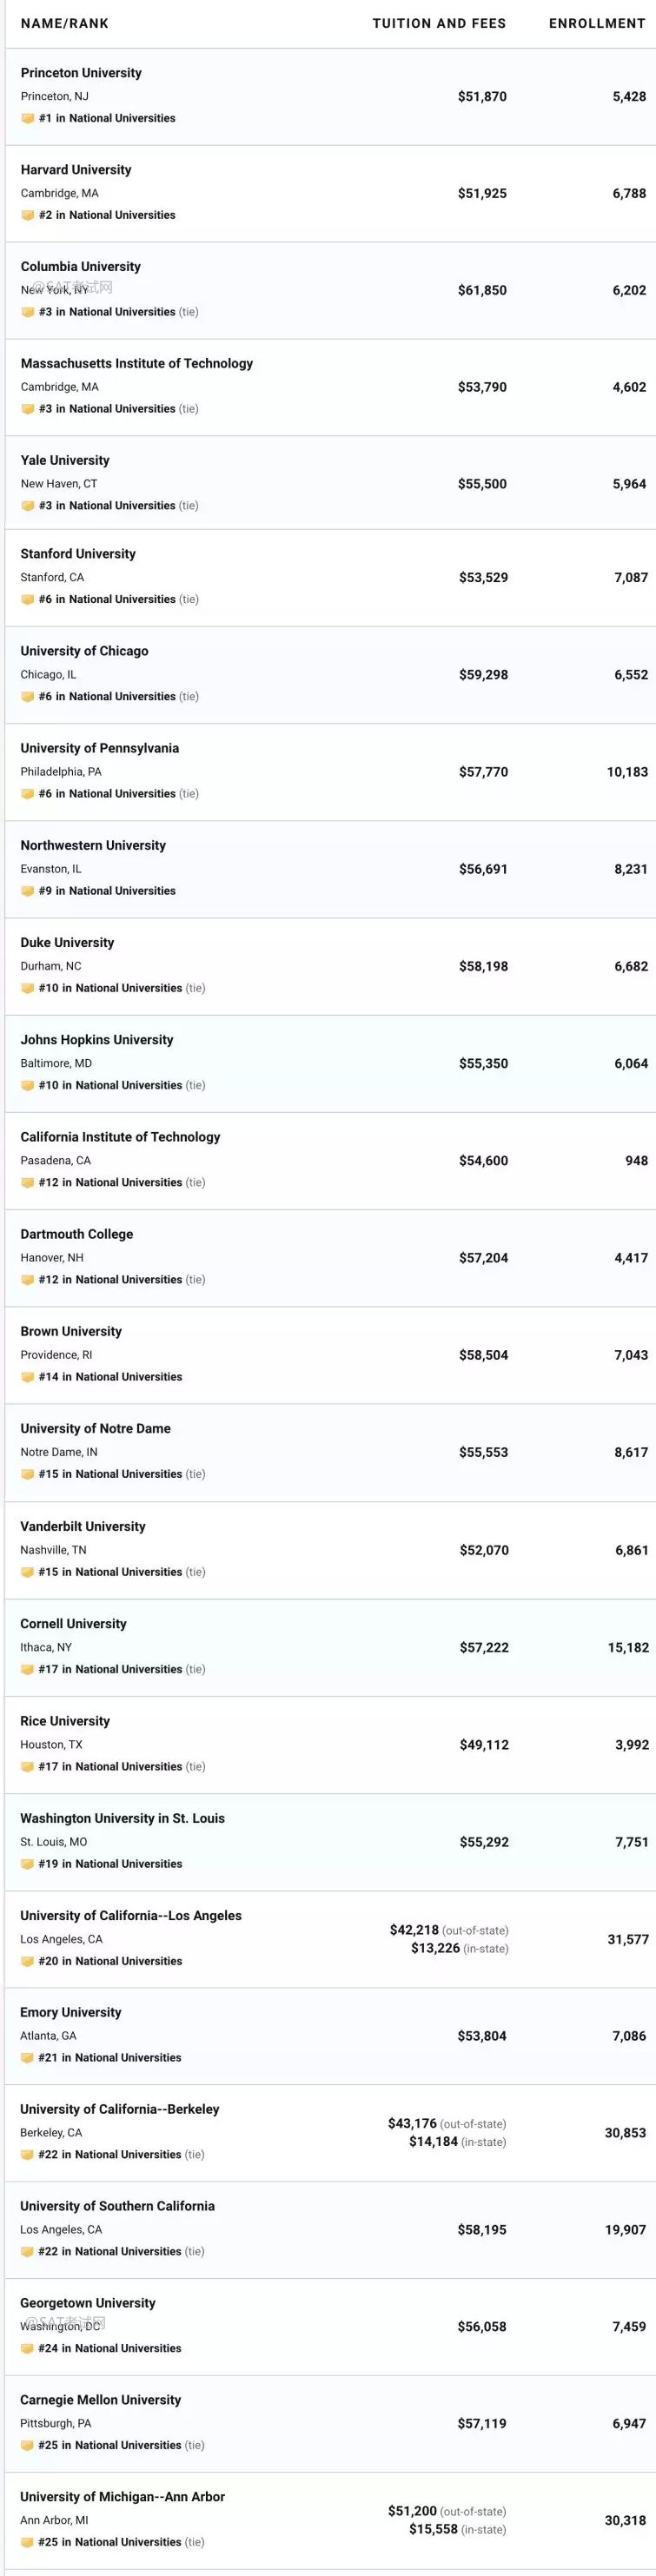
Task: Click the badge icon in Duke University's row
Action: (28, 988)
